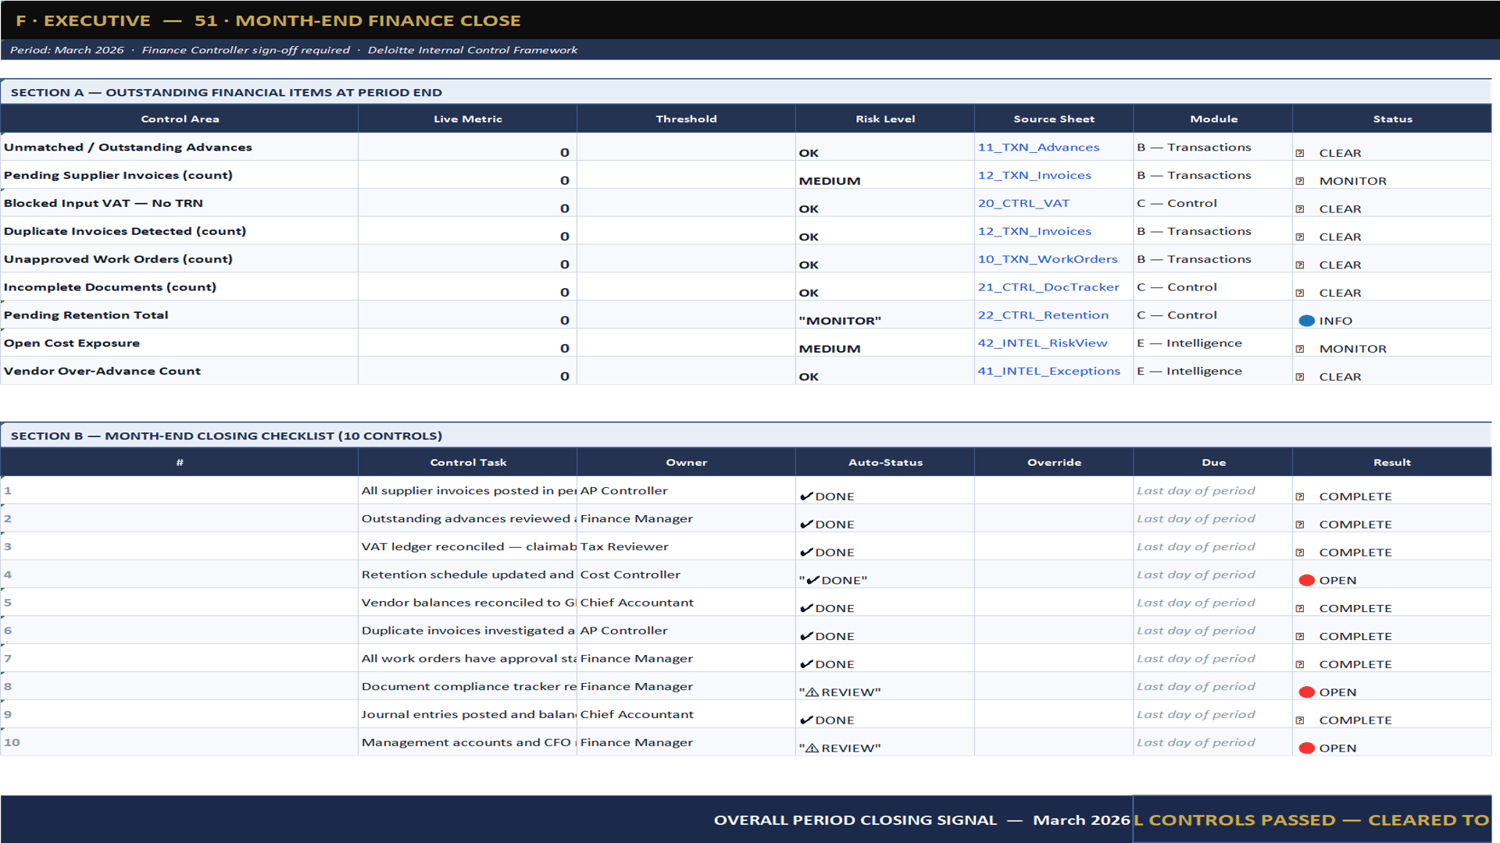Click the DONE checkmark in the AP Controller invoices-posted row
This screenshot has height=843, width=1500.
(806, 496)
